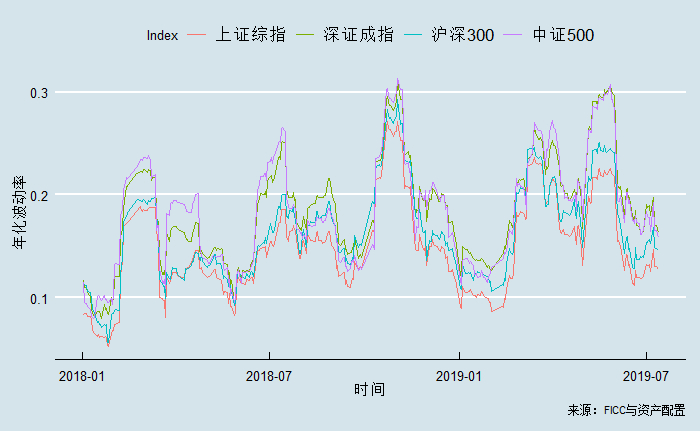Click the 2018-01 x-axis tick label
Viewport: 700px width, 432px height.
click(82, 376)
